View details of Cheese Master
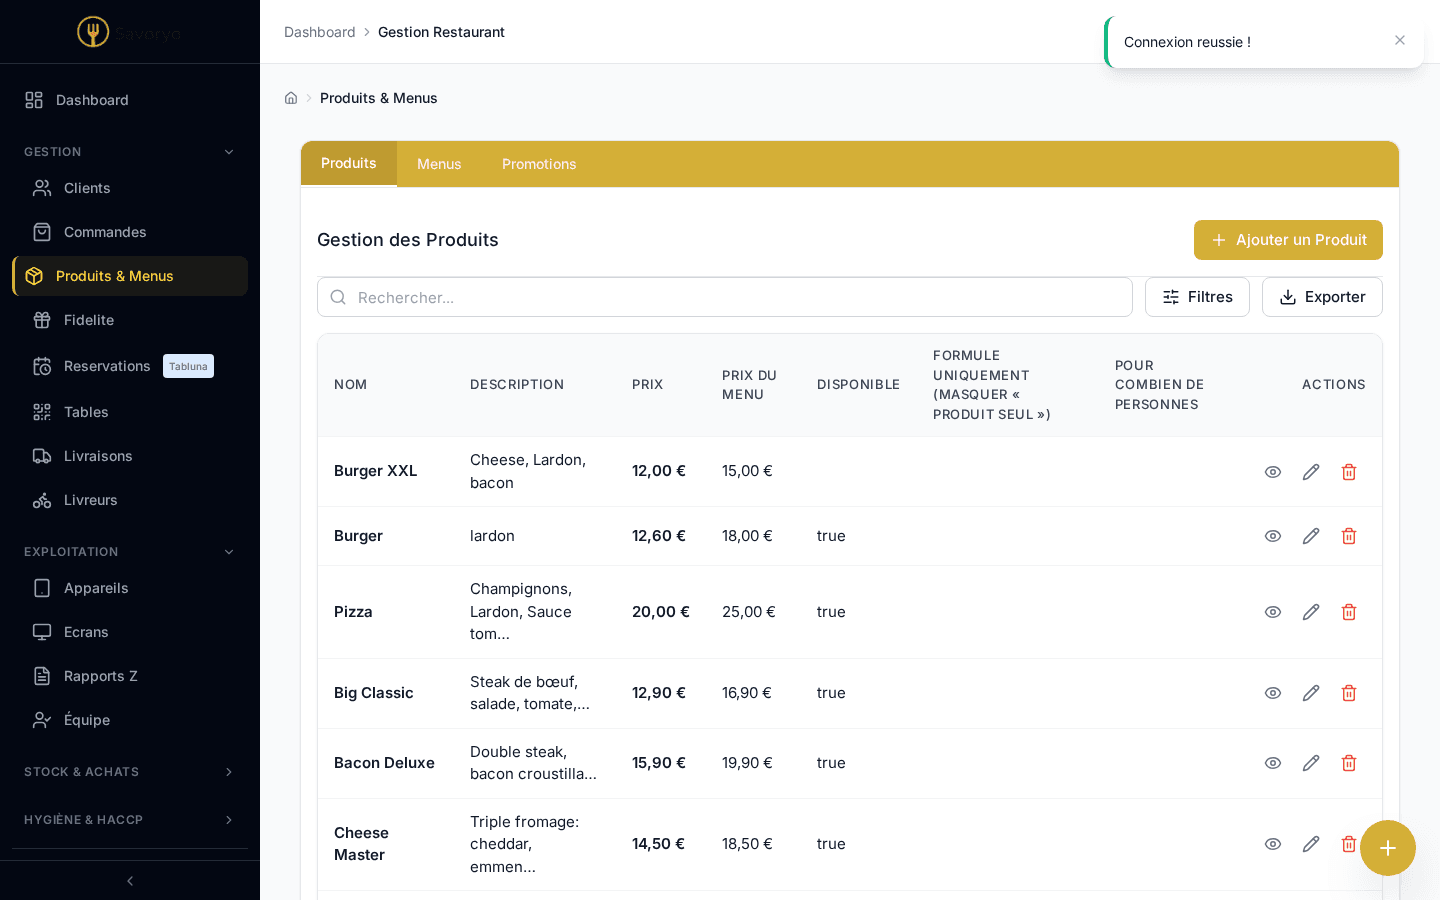Viewport: 1440px width, 900px height. (x=1273, y=844)
